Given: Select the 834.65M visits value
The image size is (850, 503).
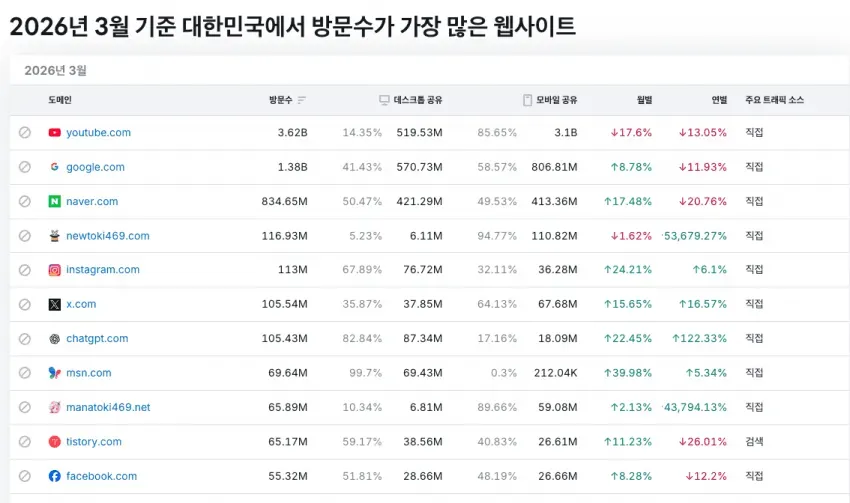Looking at the screenshot, I should pyautogui.click(x=285, y=201).
